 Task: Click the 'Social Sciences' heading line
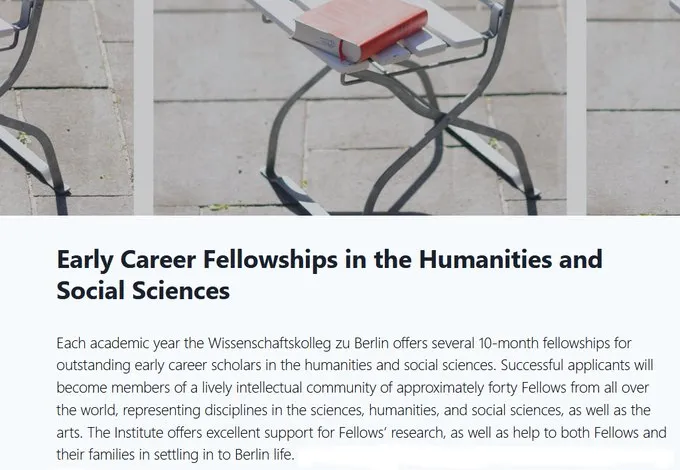click(x=143, y=290)
